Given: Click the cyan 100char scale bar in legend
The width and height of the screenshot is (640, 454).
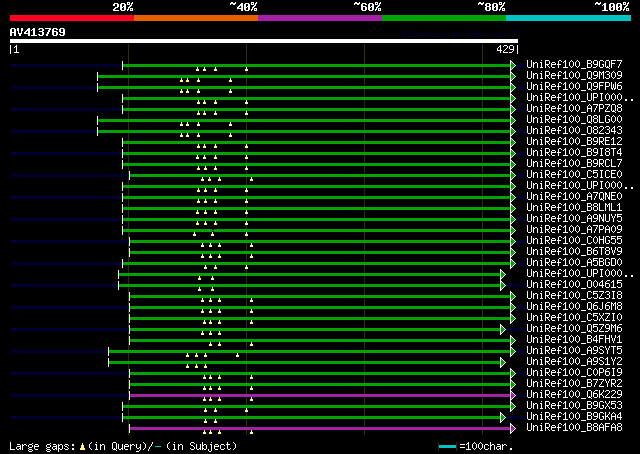Looking at the screenshot, I should tap(447, 446).
